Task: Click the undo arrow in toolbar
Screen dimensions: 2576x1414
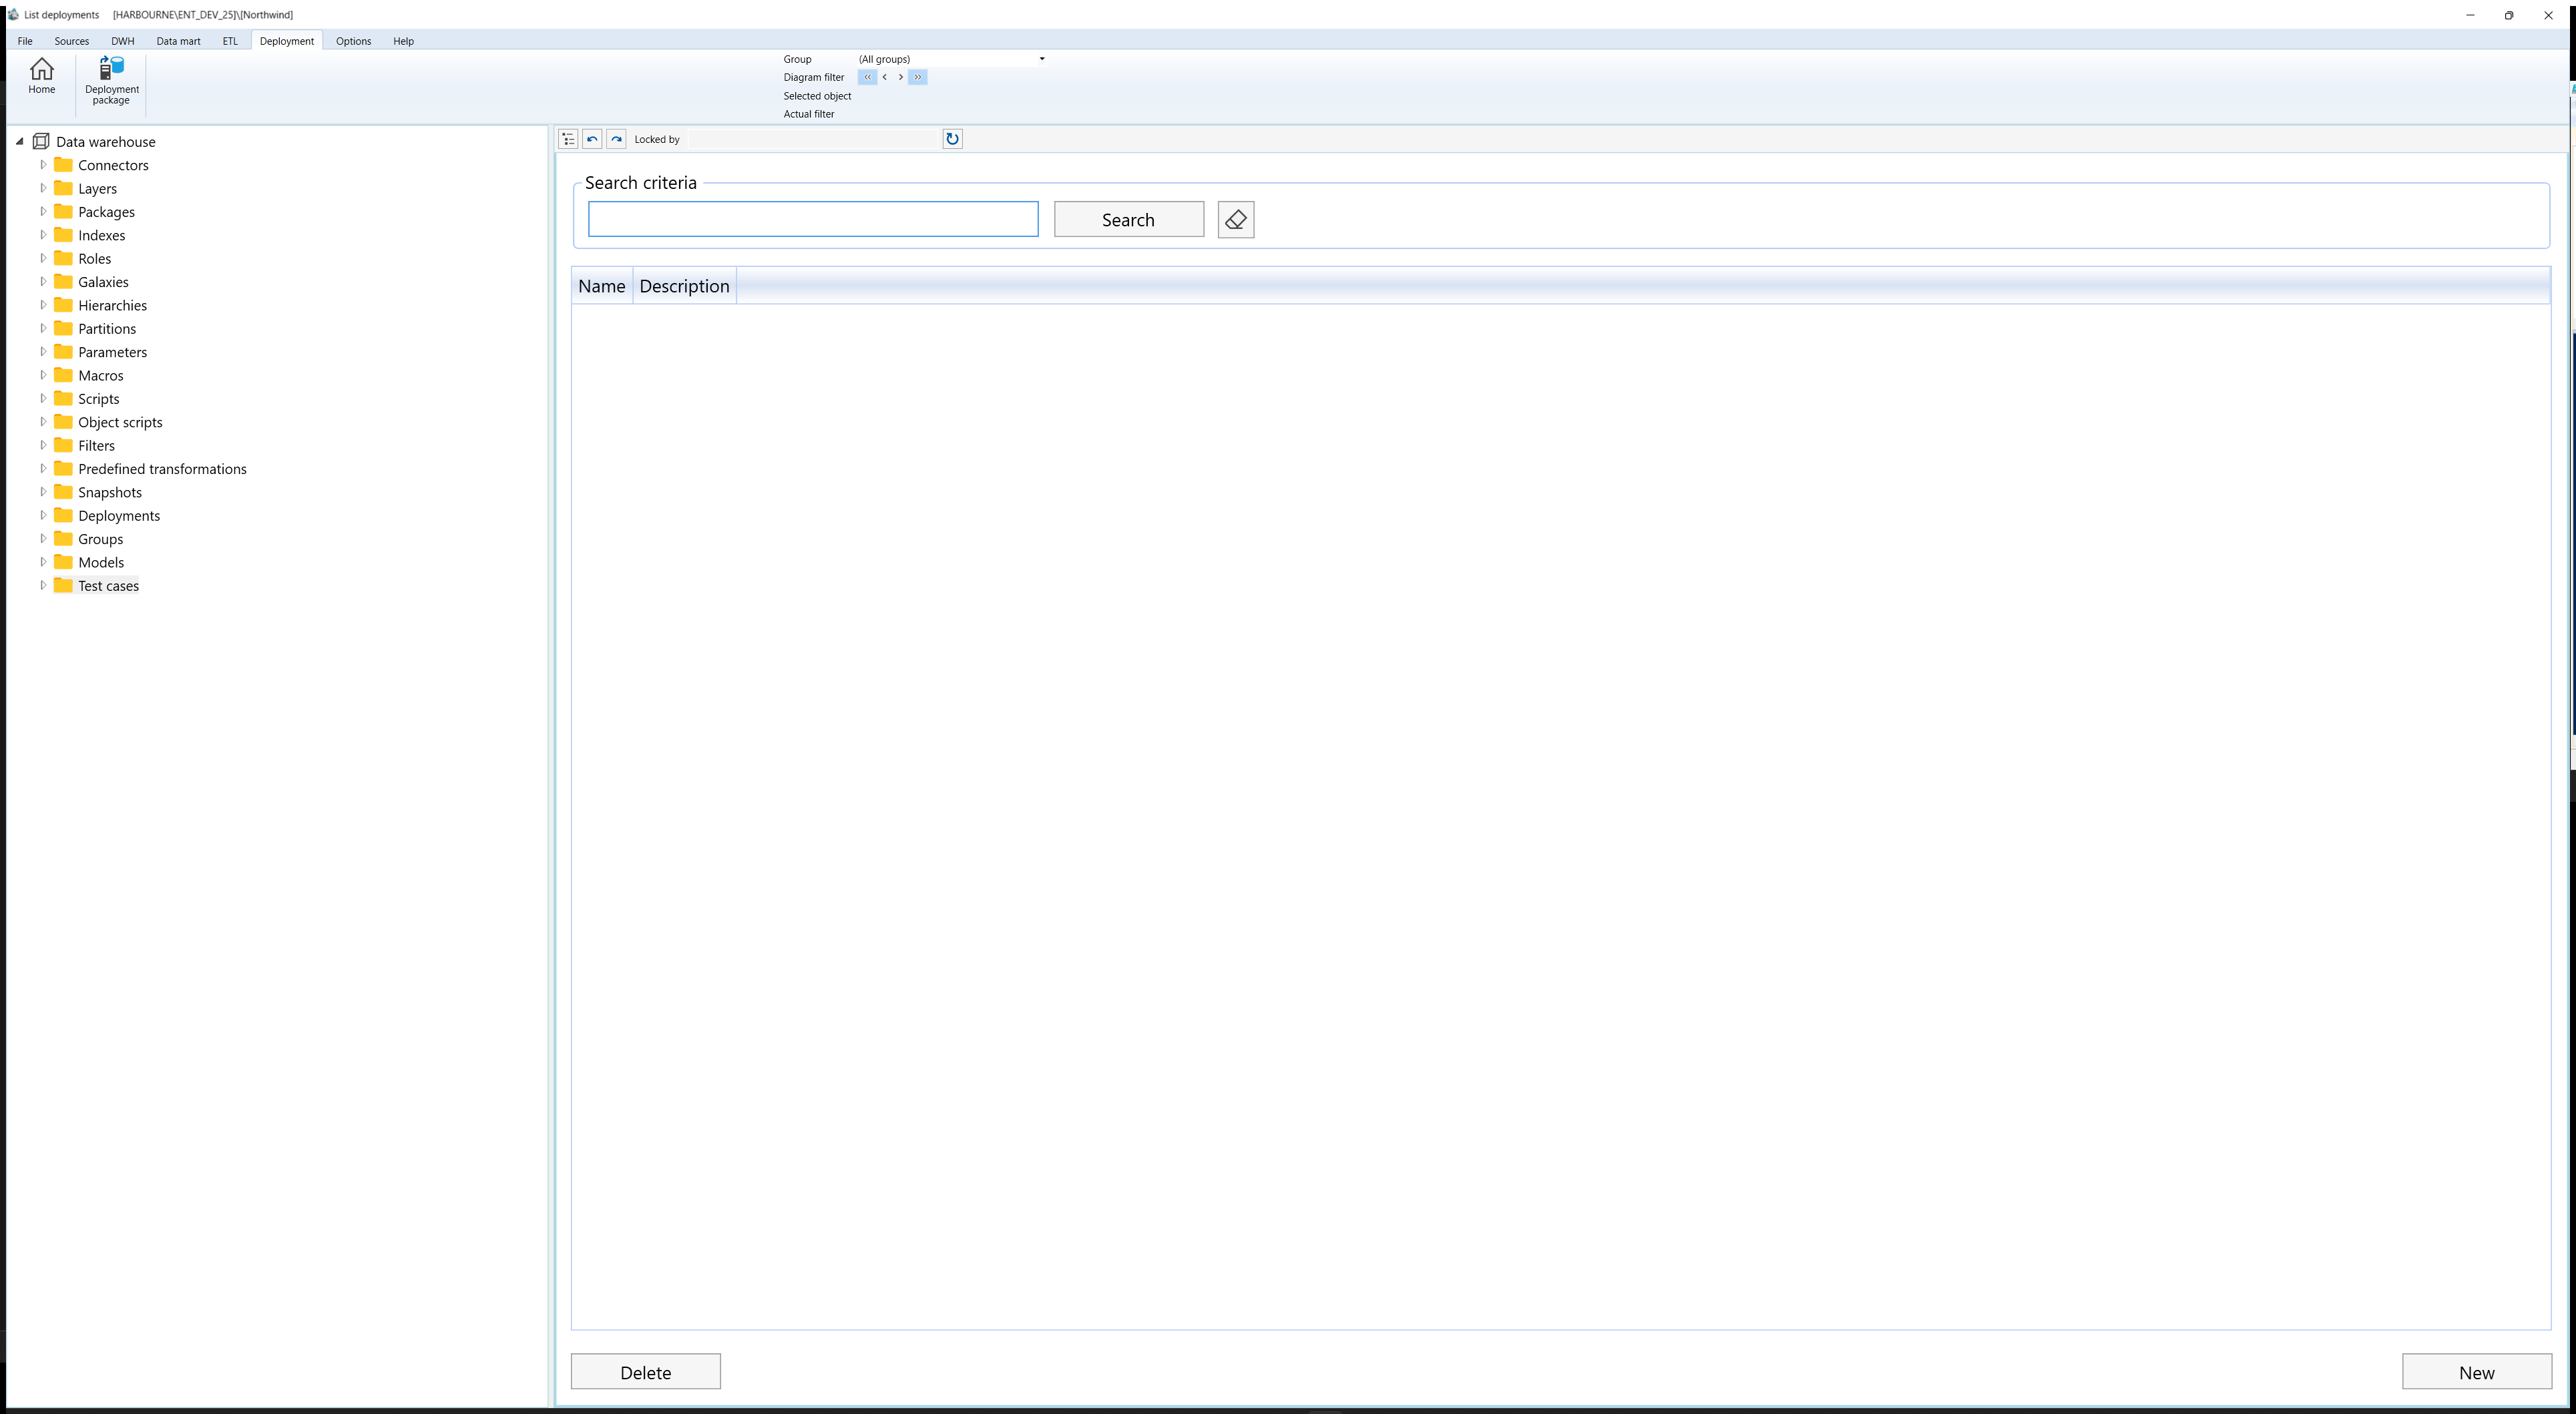Action: click(x=592, y=139)
